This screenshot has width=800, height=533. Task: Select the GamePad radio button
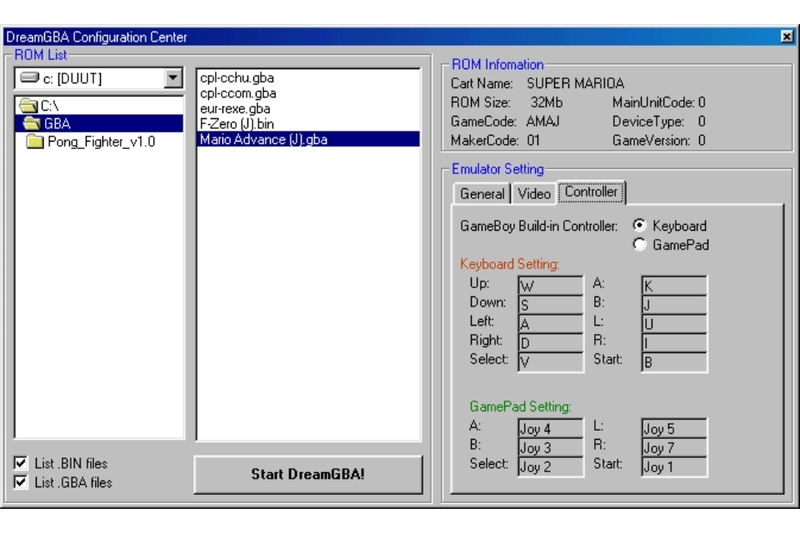pos(639,244)
